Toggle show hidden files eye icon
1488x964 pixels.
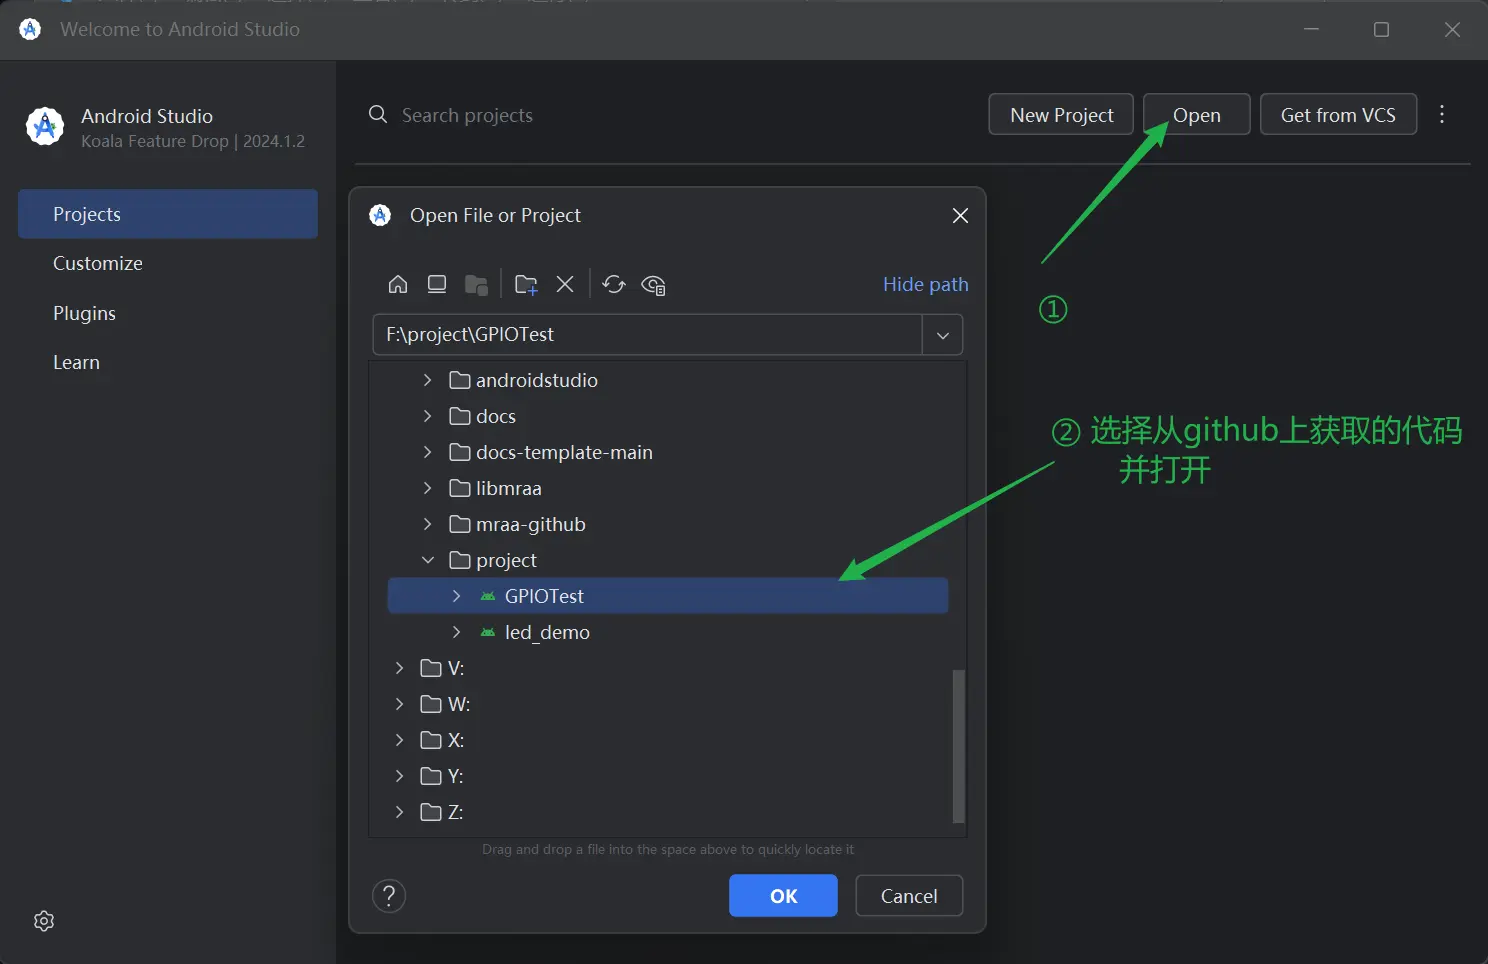(x=653, y=285)
